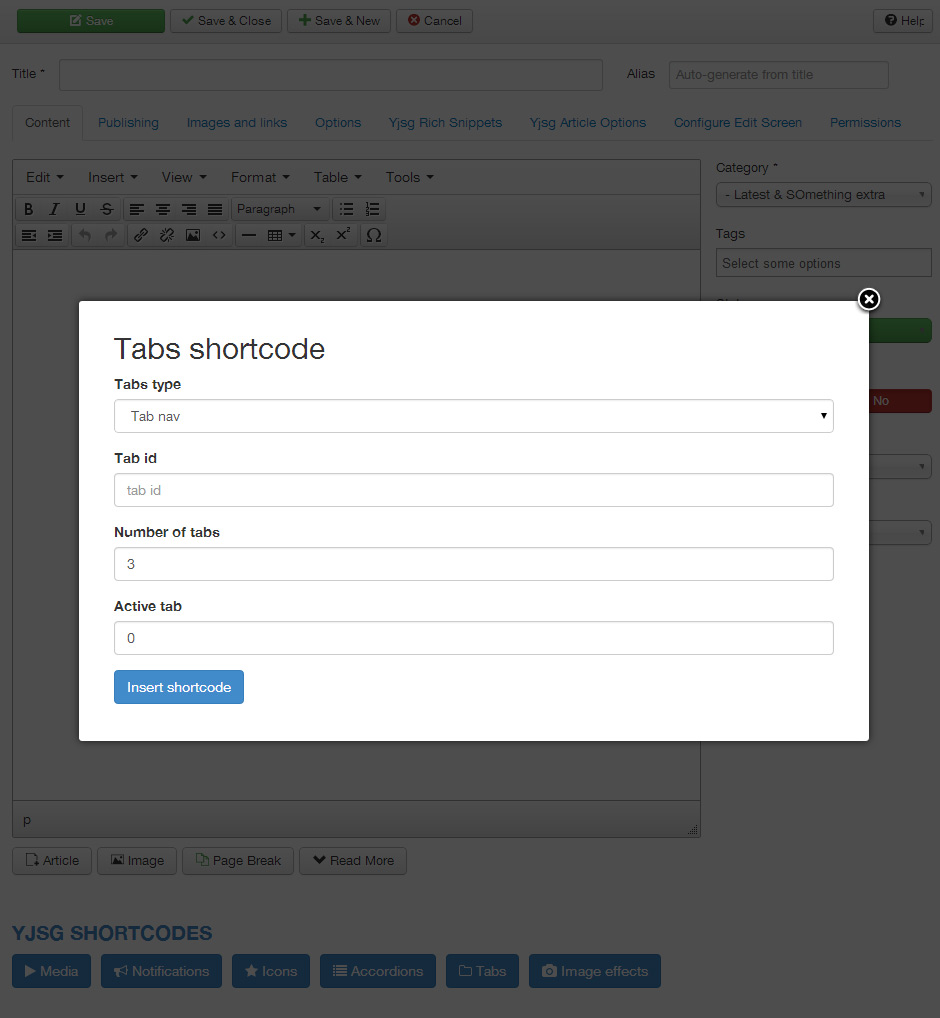The image size is (940, 1018).
Task: Click the Save & Close button
Action: click(x=226, y=21)
